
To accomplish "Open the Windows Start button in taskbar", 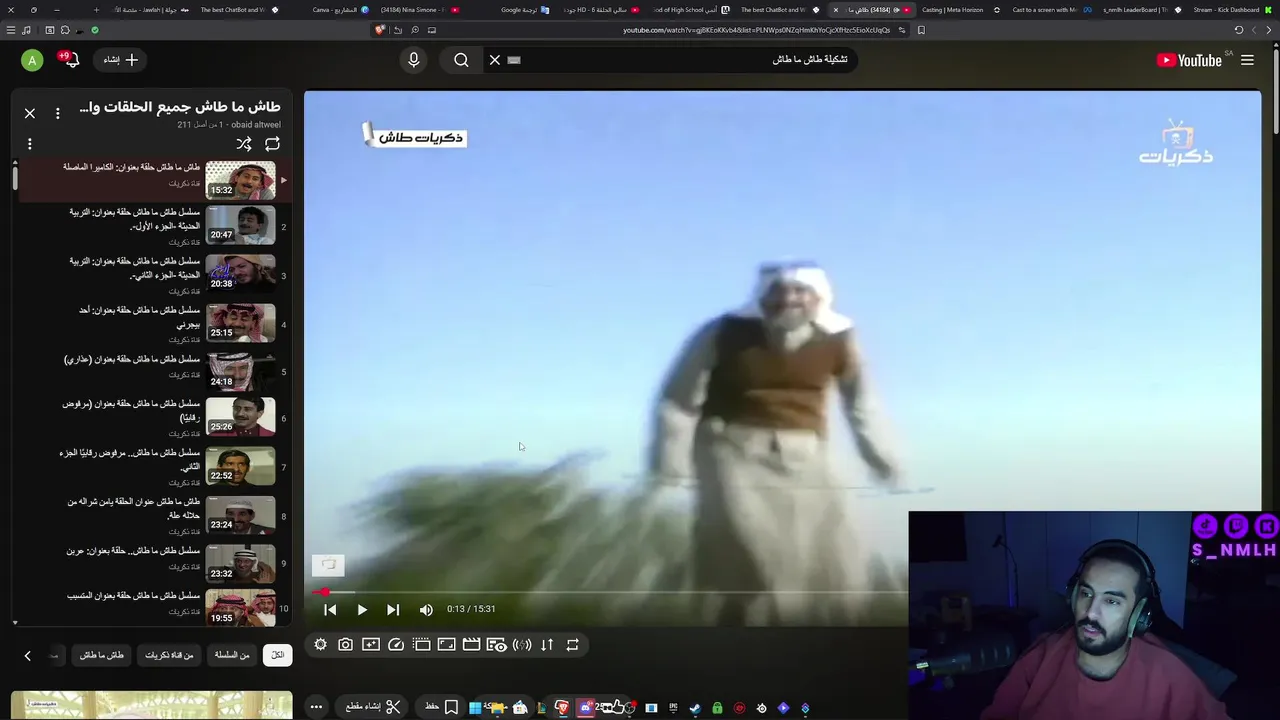I will [x=475, y=708].
